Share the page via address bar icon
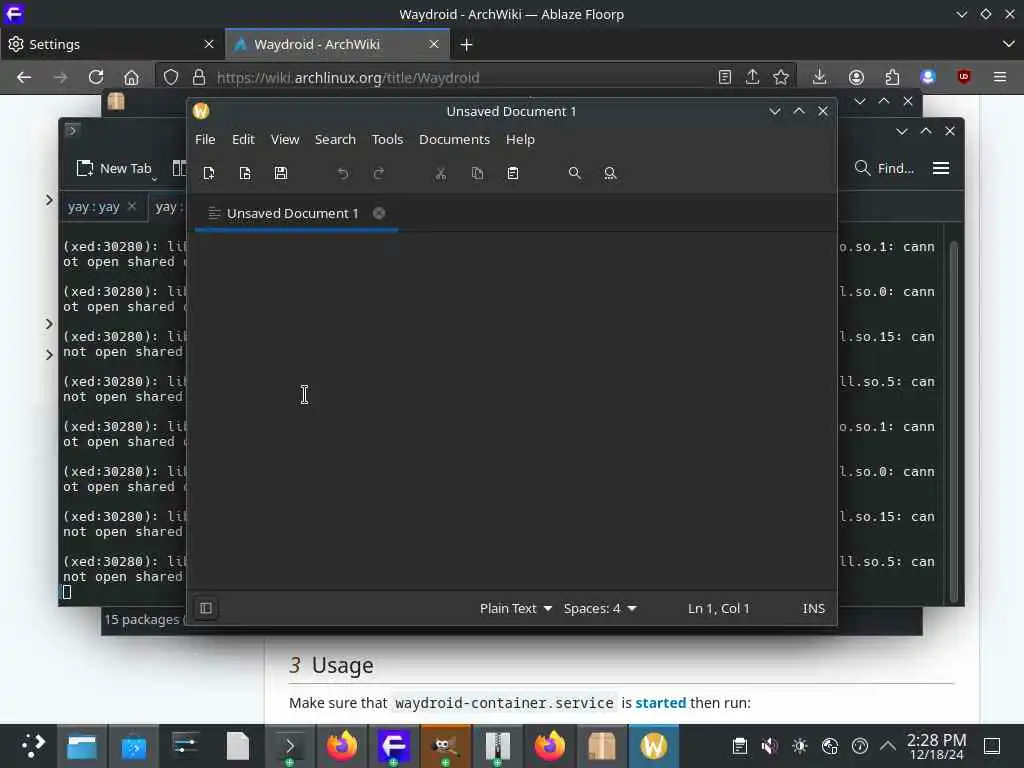This screenshot has width=1024, height=768. click(x=752, y=77)
